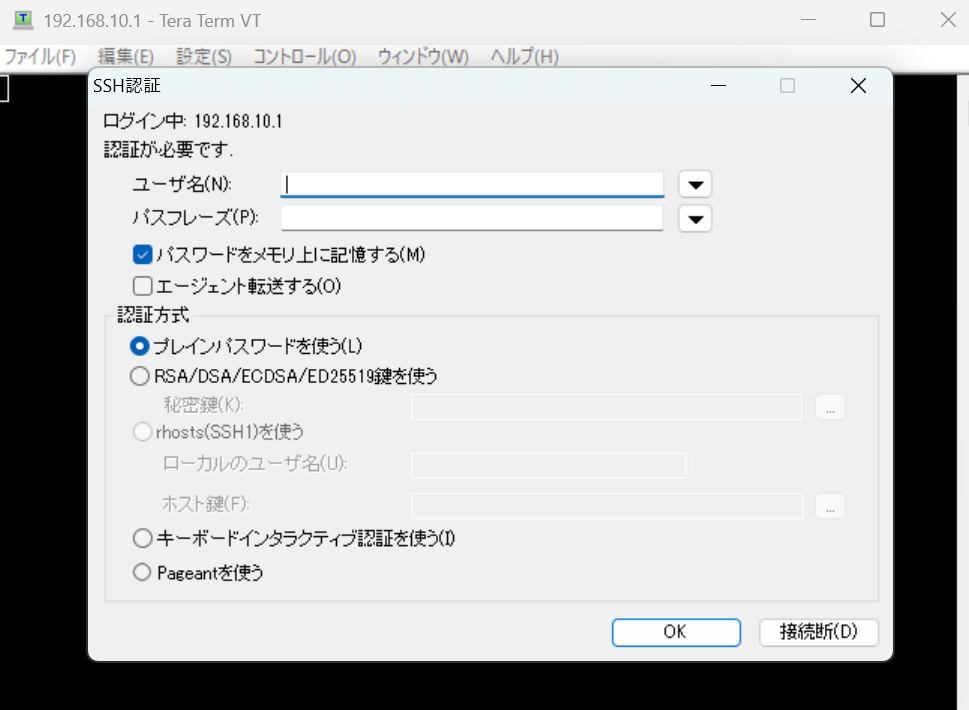
Task: Click the 接続断(D) button
Action: point(818,632)
